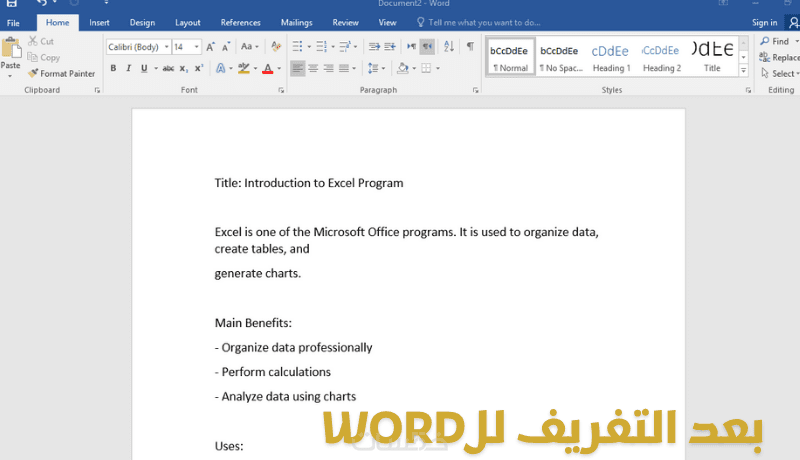Undo last action in Quick Access toolbar

pos(41,4)
